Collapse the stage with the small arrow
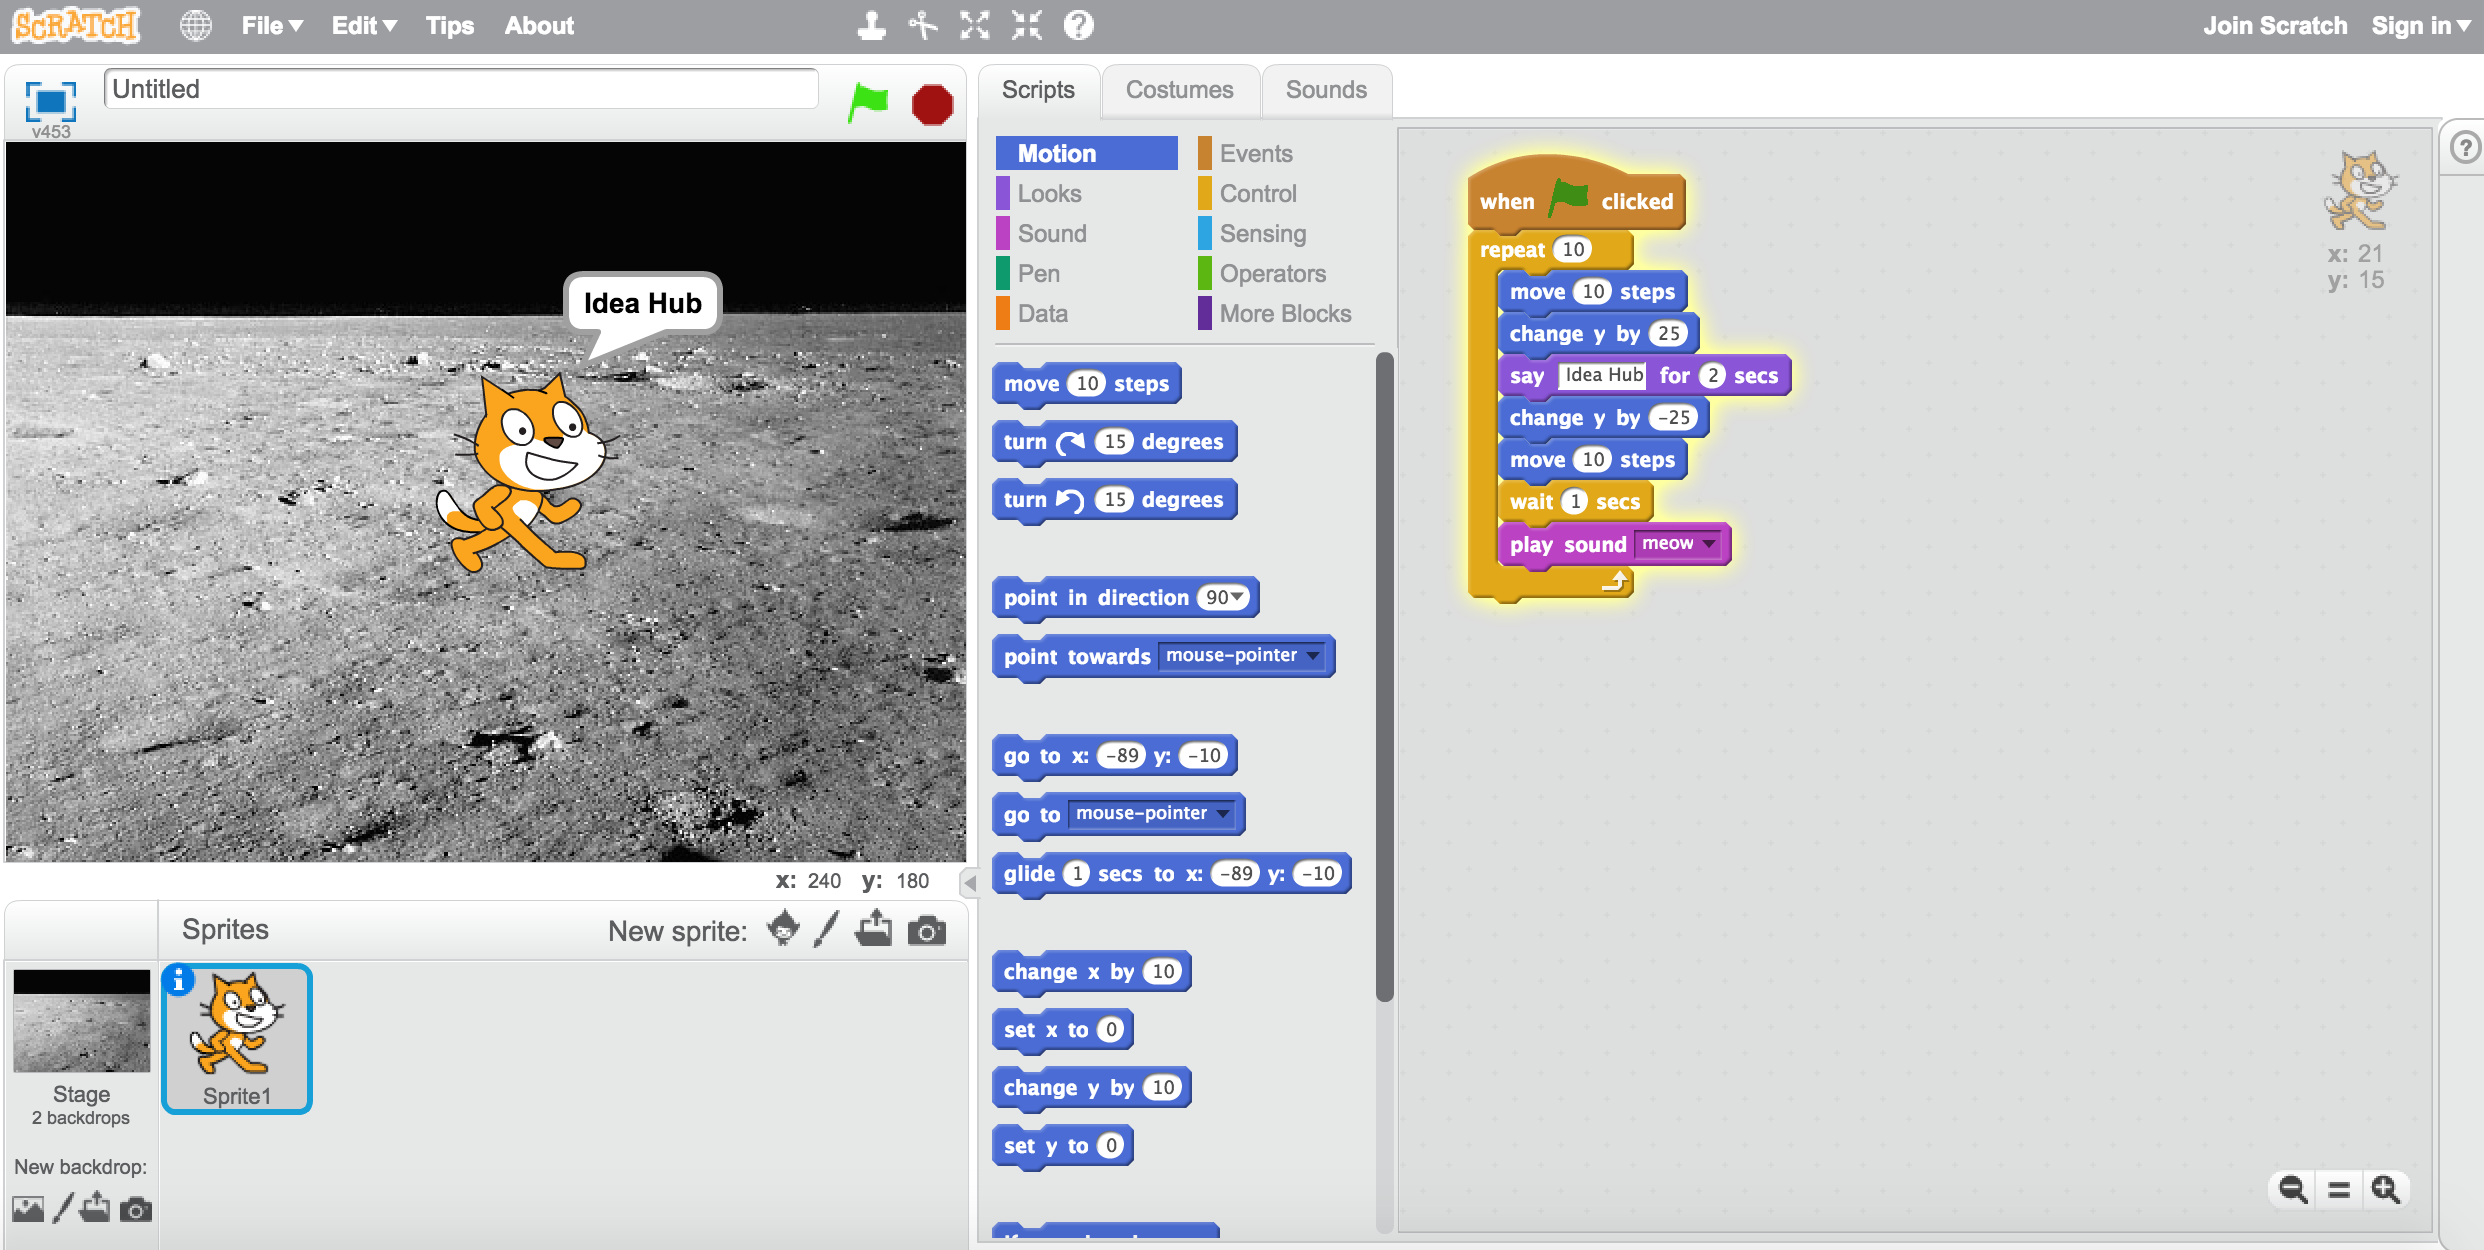 point(969,883)
